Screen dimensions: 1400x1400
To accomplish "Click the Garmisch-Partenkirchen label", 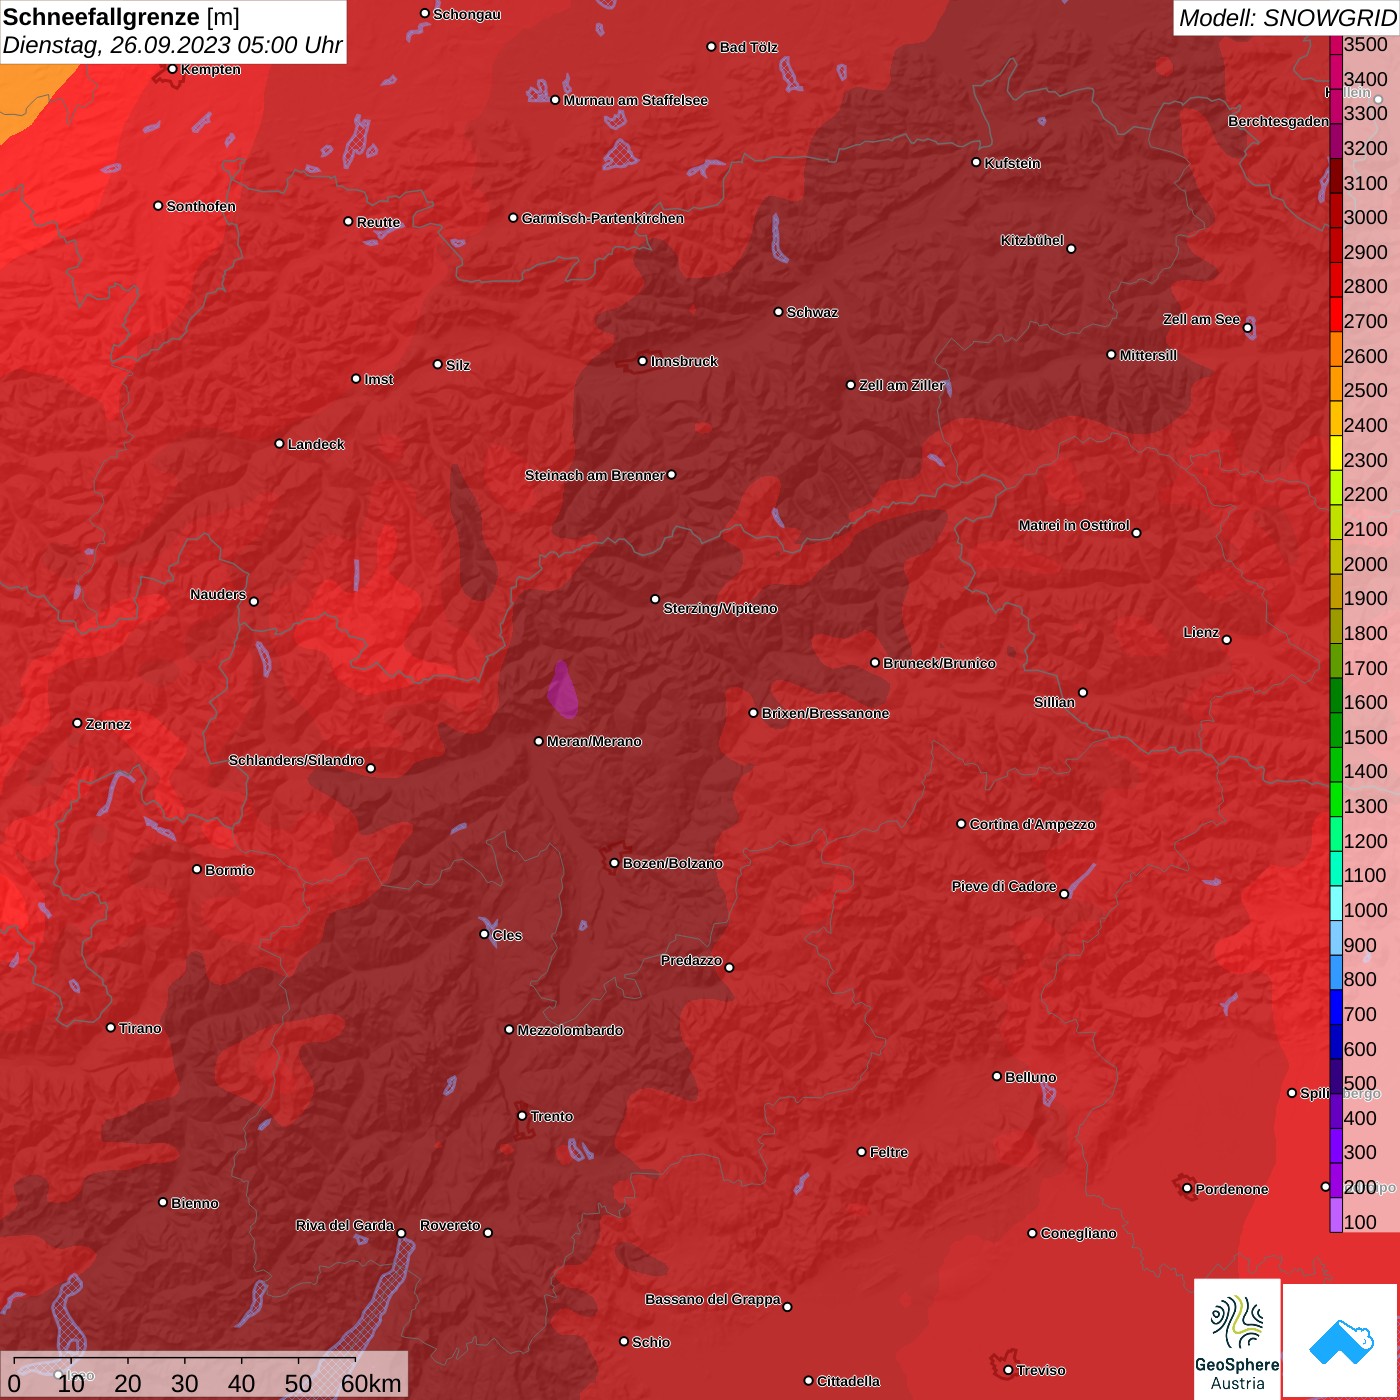I will click(603, 218).
